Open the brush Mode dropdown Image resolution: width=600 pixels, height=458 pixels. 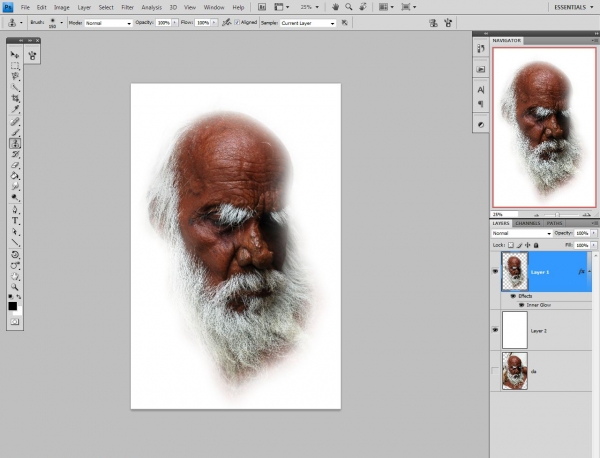pyautogui.click(x=108, y=23)
